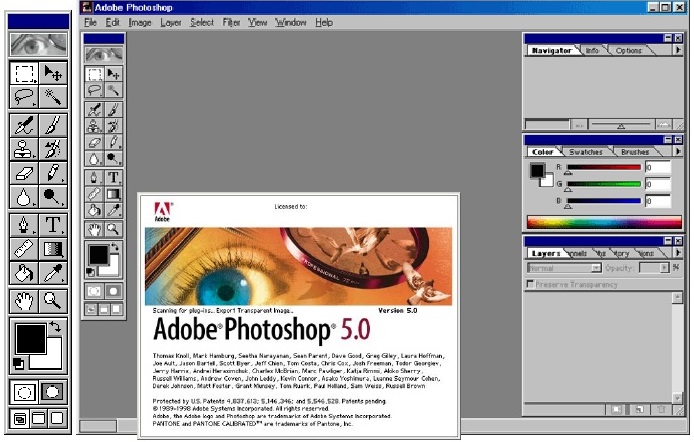Click the Navigator zoom in button
Screen dimensions: 694x442
click(663, 125)
